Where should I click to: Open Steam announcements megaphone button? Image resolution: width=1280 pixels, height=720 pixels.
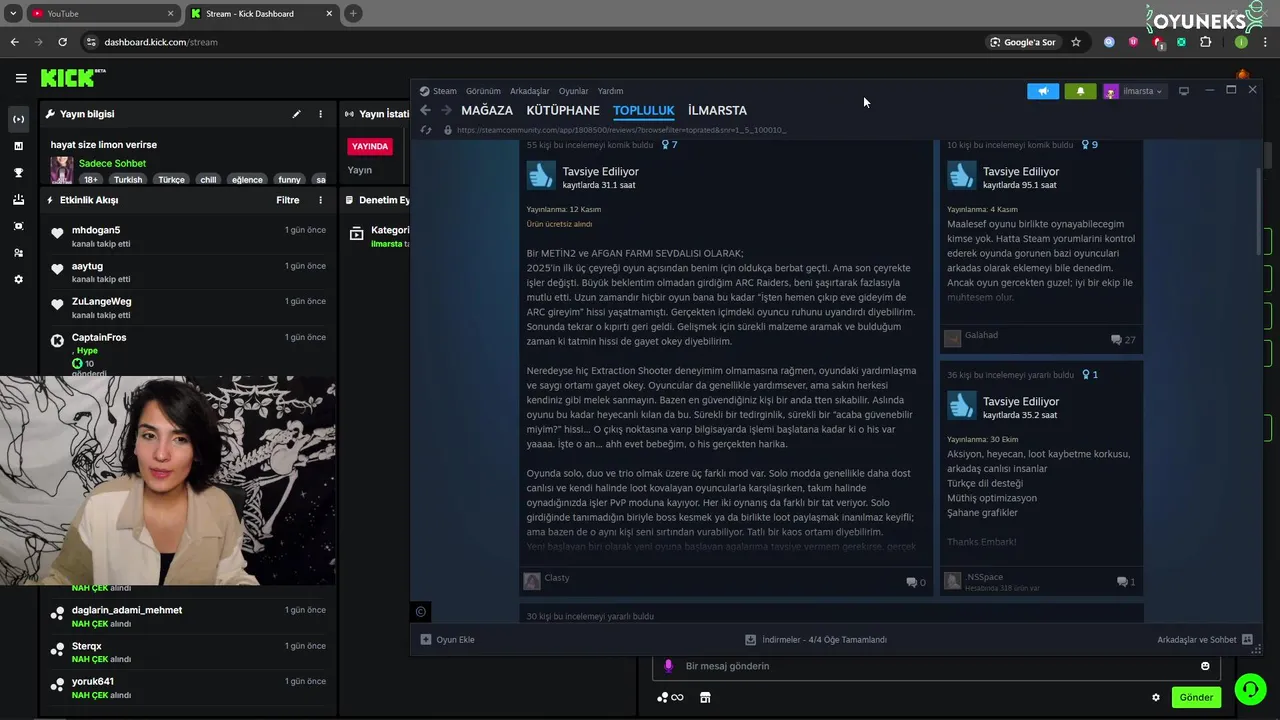pos(1043,91)
